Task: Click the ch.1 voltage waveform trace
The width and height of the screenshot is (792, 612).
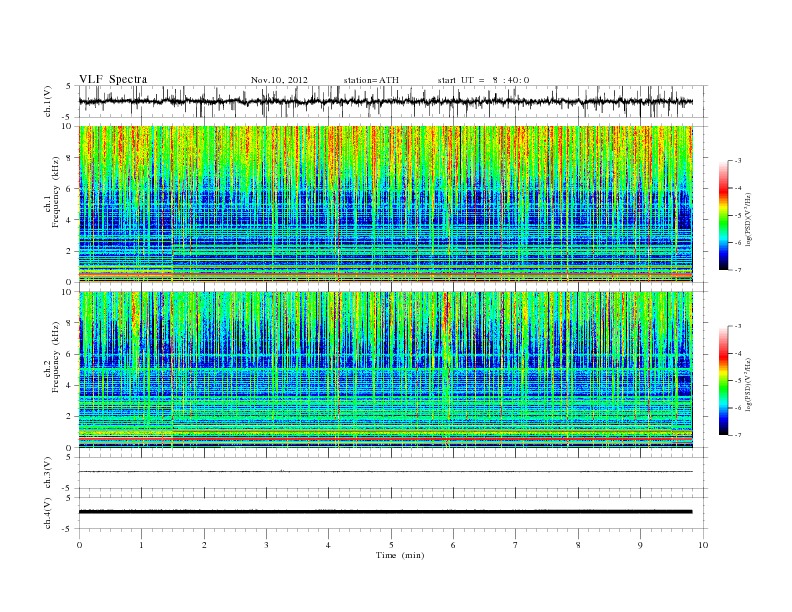Action: tap(385, 101)
